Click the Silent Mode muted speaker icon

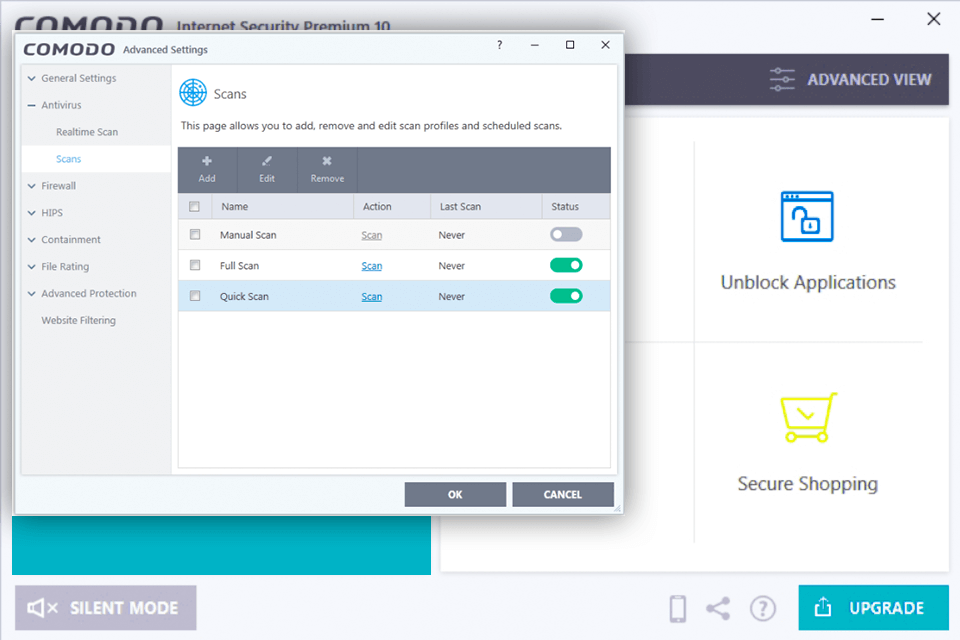point(42,608)
